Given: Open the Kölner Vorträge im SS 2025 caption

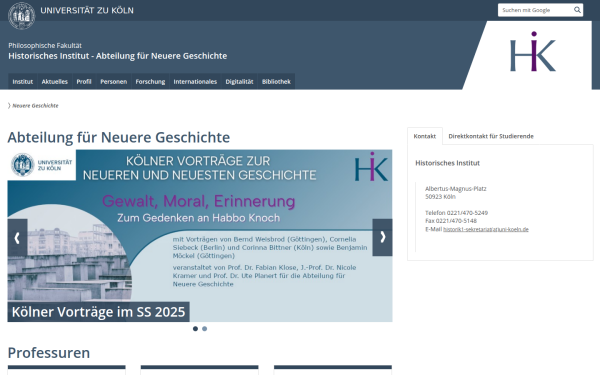Looking at the screenshot, I should tap(98, 312).
